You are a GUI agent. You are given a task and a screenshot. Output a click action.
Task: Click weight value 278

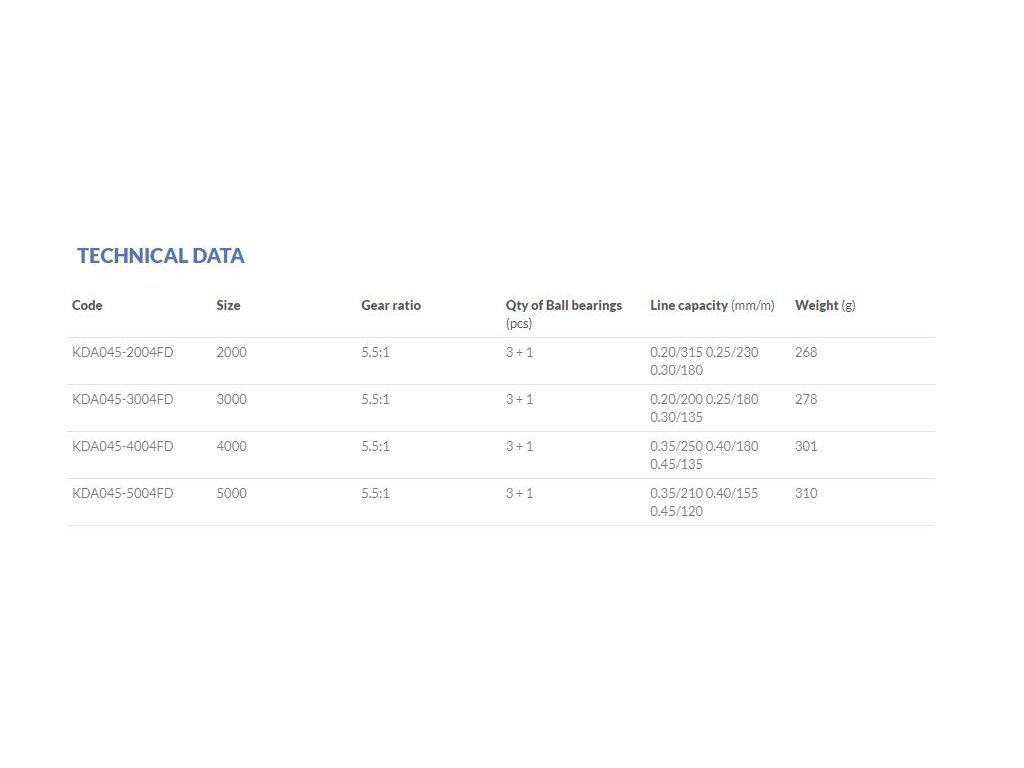pos(806,399)
